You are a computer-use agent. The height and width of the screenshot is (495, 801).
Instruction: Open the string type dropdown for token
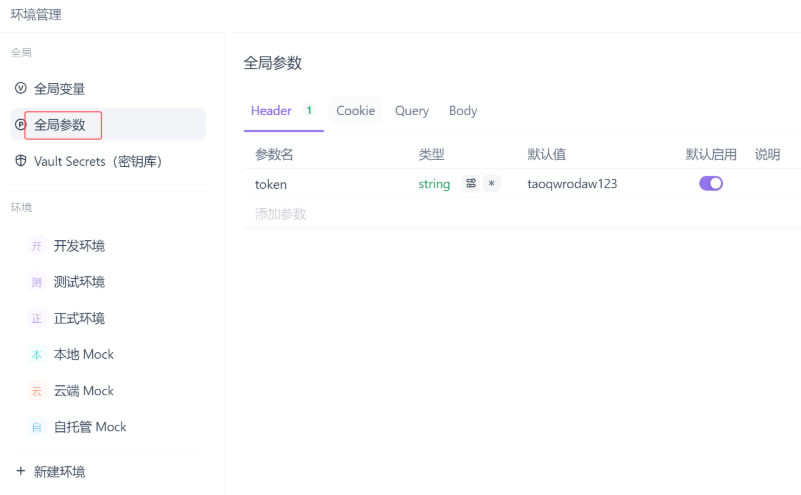pyautogui.click(x=434, y=184)
